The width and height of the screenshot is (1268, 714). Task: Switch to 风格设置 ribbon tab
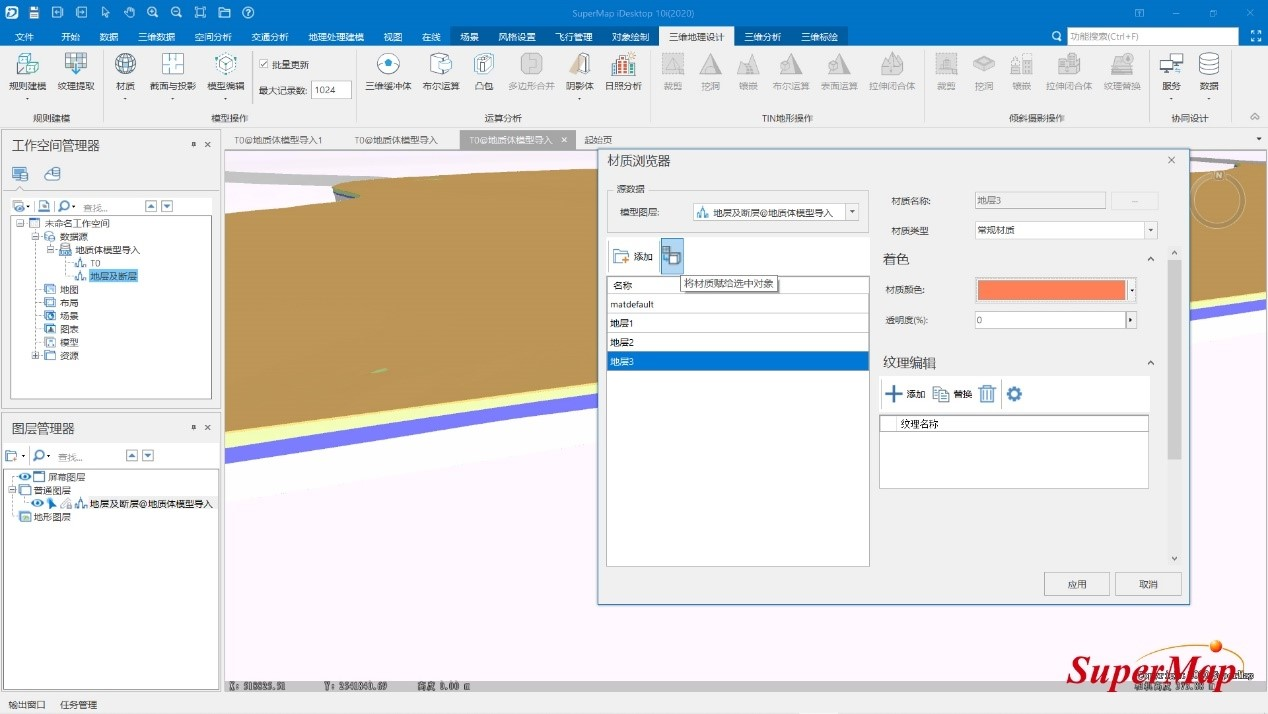pyautogui.click(x=517, y=36)
